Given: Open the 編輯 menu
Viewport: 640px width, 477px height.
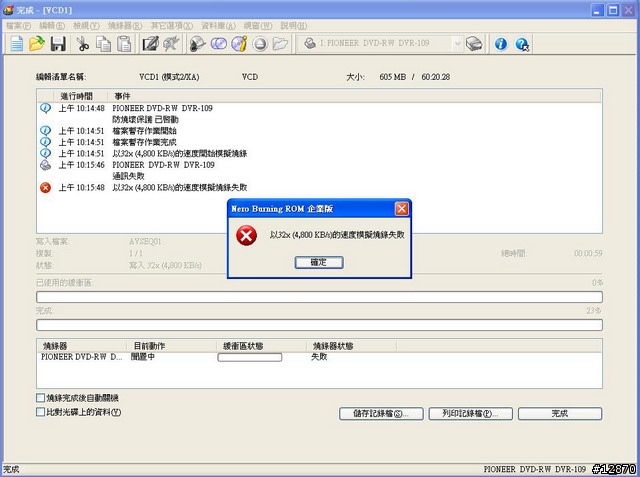Looking at the screenshot, I should point(52,26).
